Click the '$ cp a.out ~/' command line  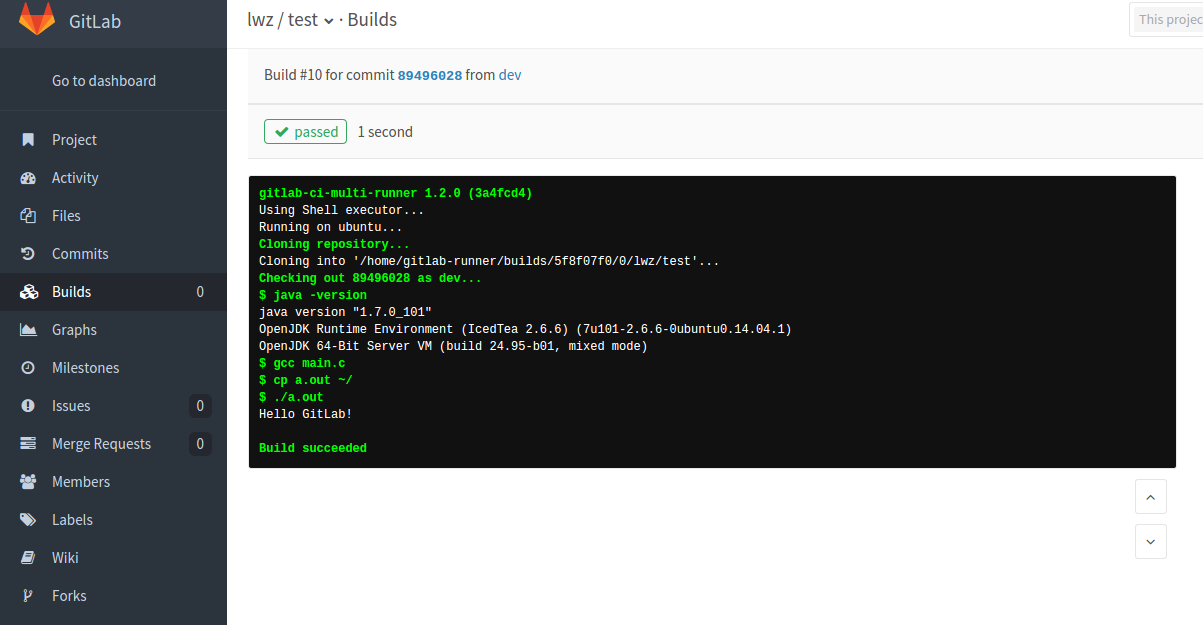coord(306,381)
